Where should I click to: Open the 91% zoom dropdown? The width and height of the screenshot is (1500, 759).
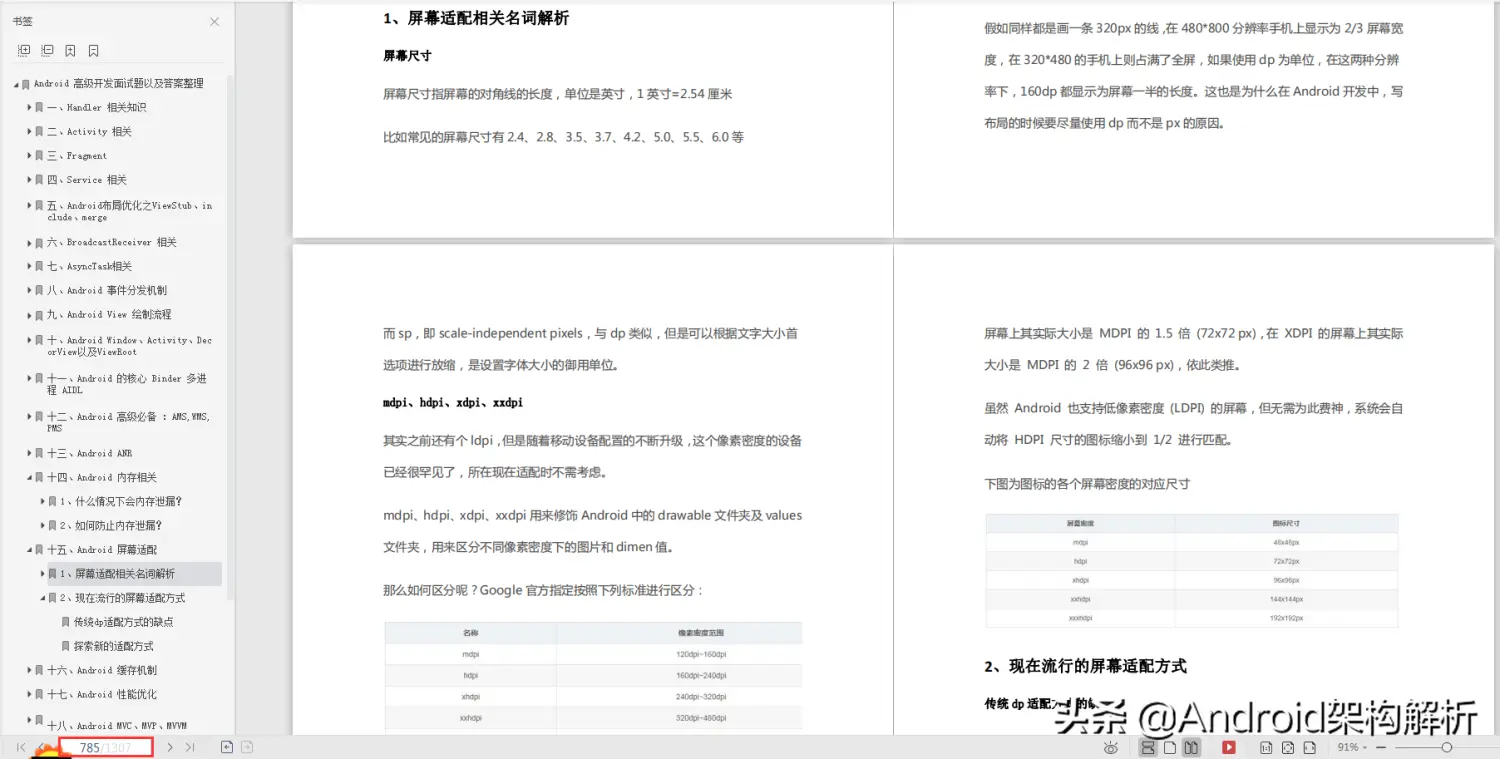click(x=1351, y=747)
